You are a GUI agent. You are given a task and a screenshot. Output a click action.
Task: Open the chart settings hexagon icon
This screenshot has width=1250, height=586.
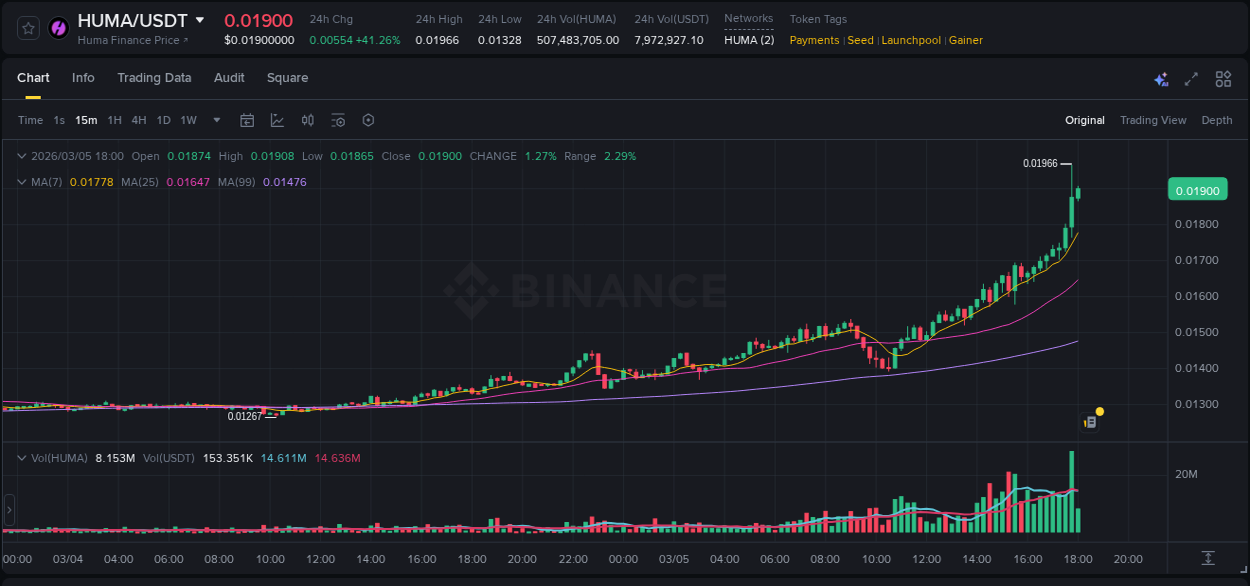point(368,120)
